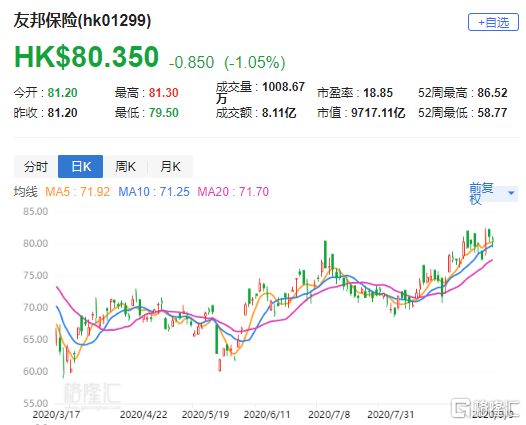Click the 60.00 y-axis label
This screenshot has height=425, width=526.
tap(36, 371)
